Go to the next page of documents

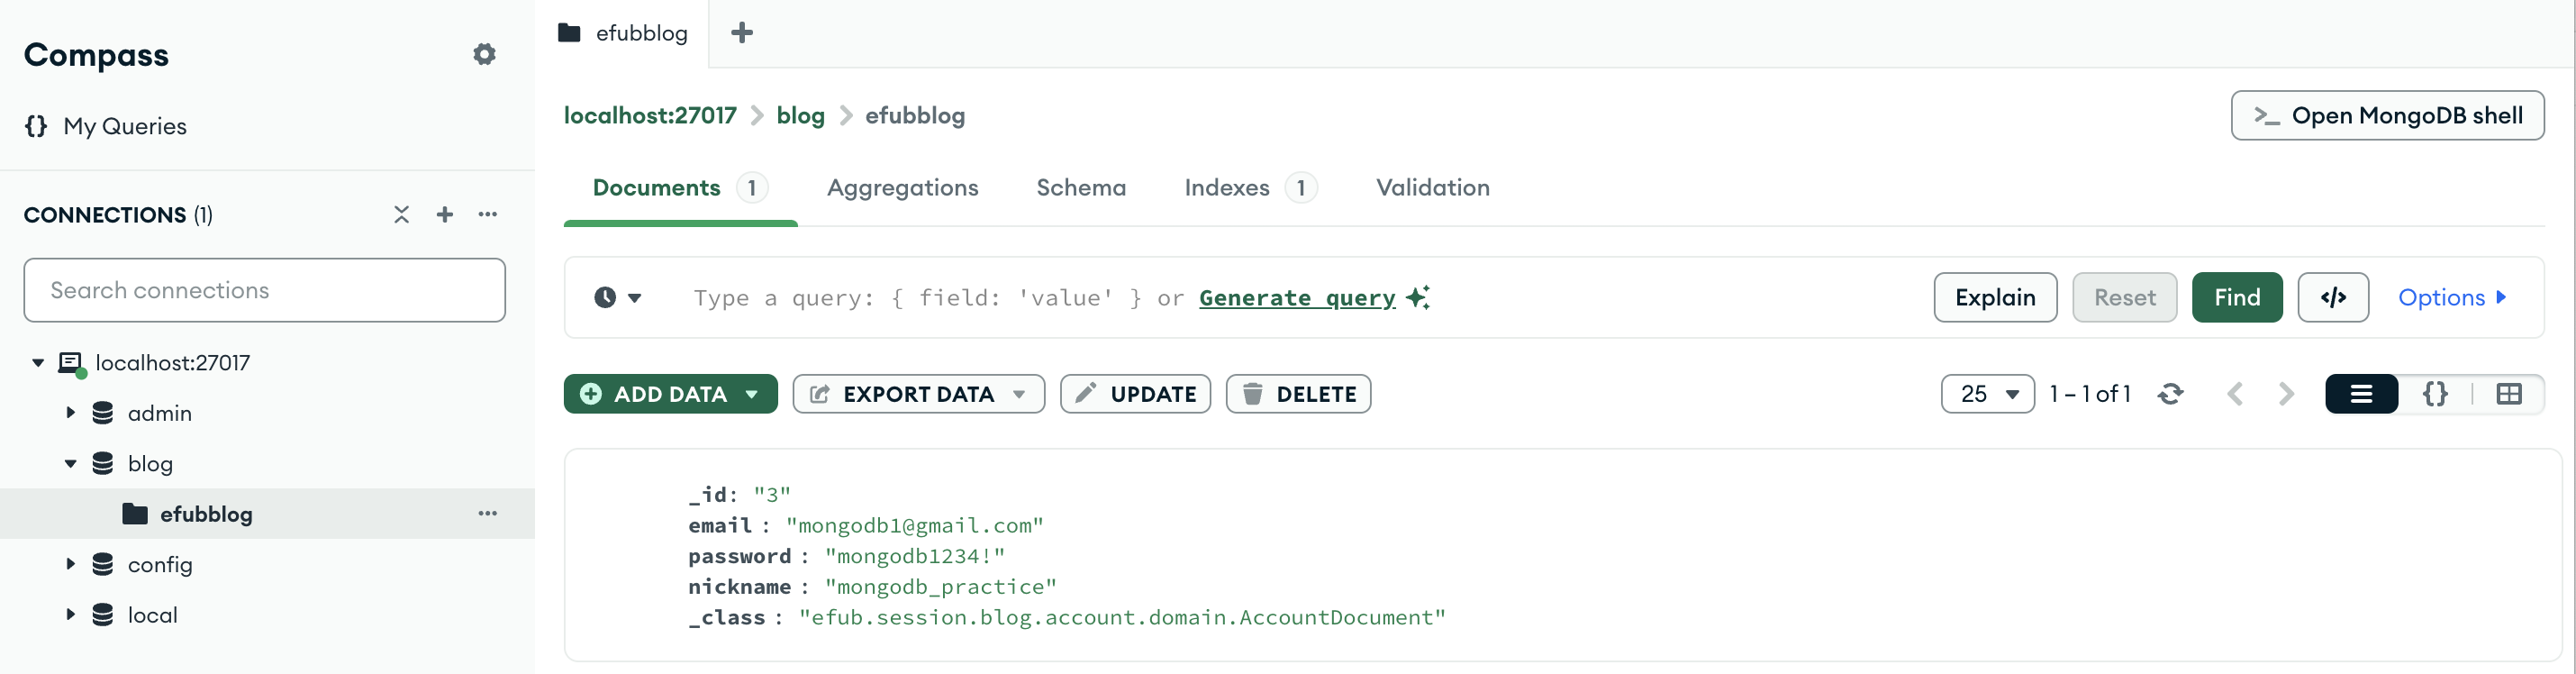tap(2286, 394)
